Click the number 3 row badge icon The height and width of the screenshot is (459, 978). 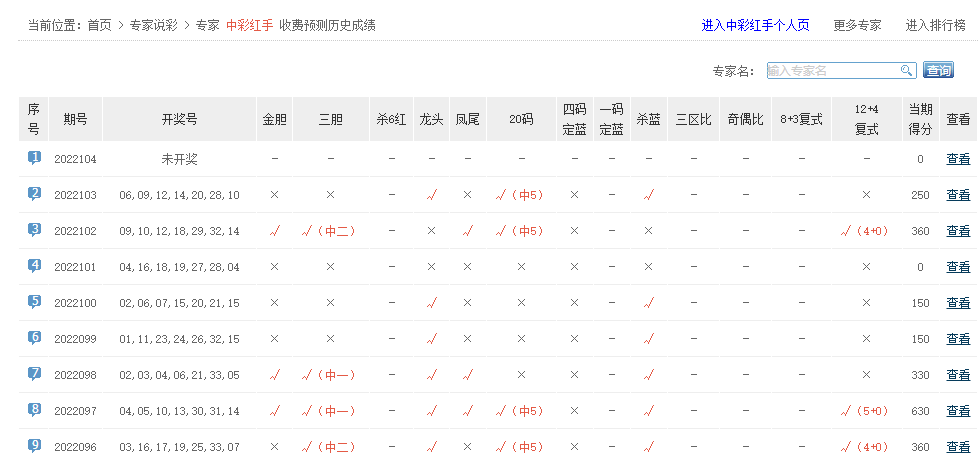(34, 230)
